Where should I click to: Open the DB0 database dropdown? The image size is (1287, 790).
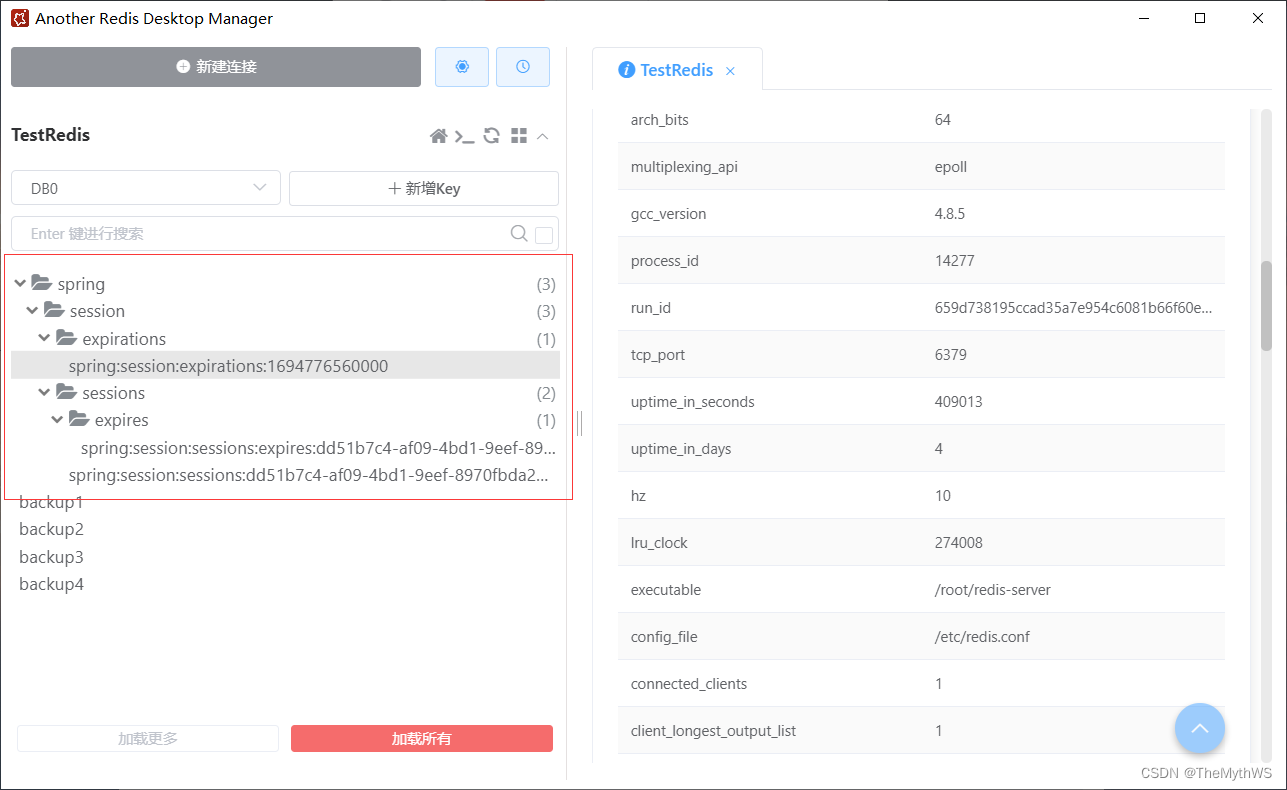tap(146, 188)
